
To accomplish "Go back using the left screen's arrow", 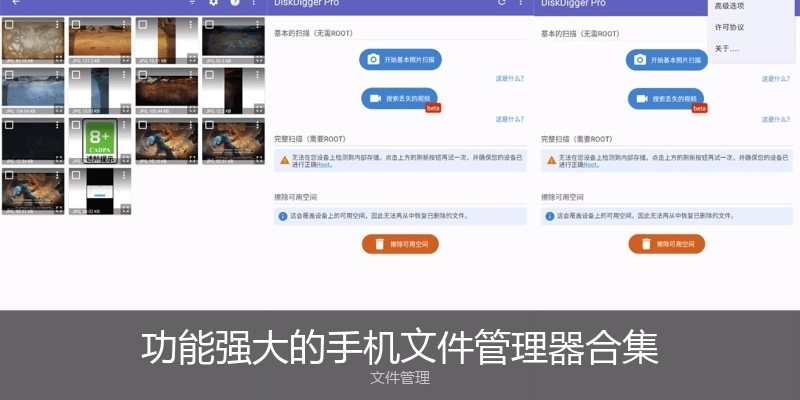I will pos(16,3).
